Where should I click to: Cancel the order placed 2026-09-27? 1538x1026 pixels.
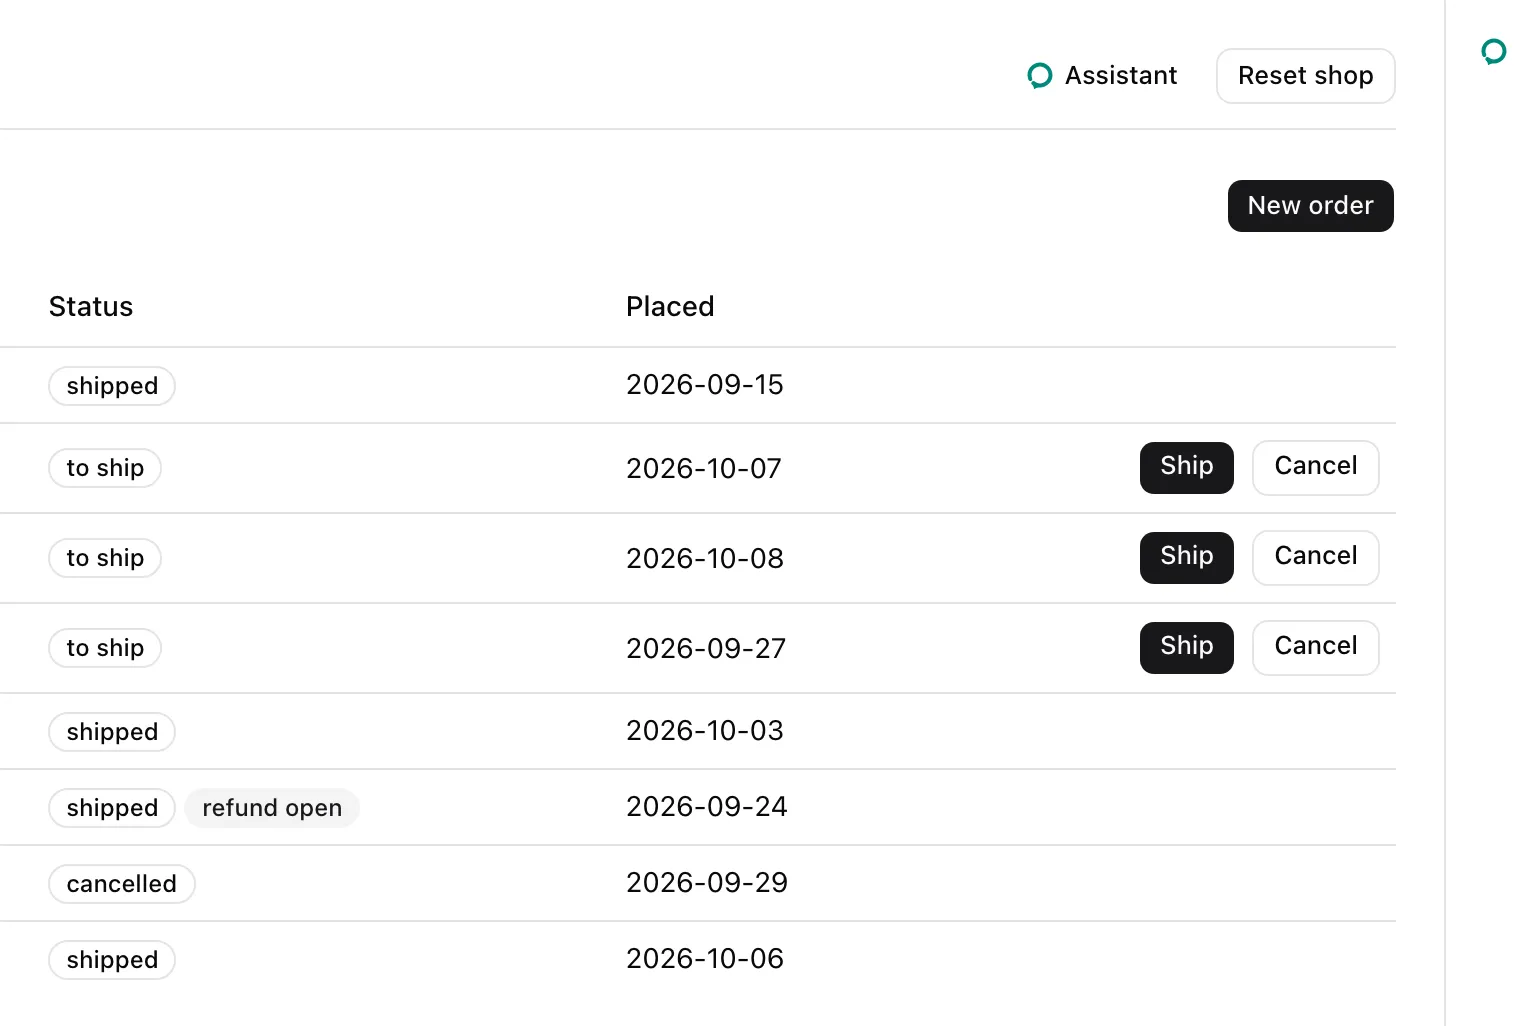pos(1315,648)
